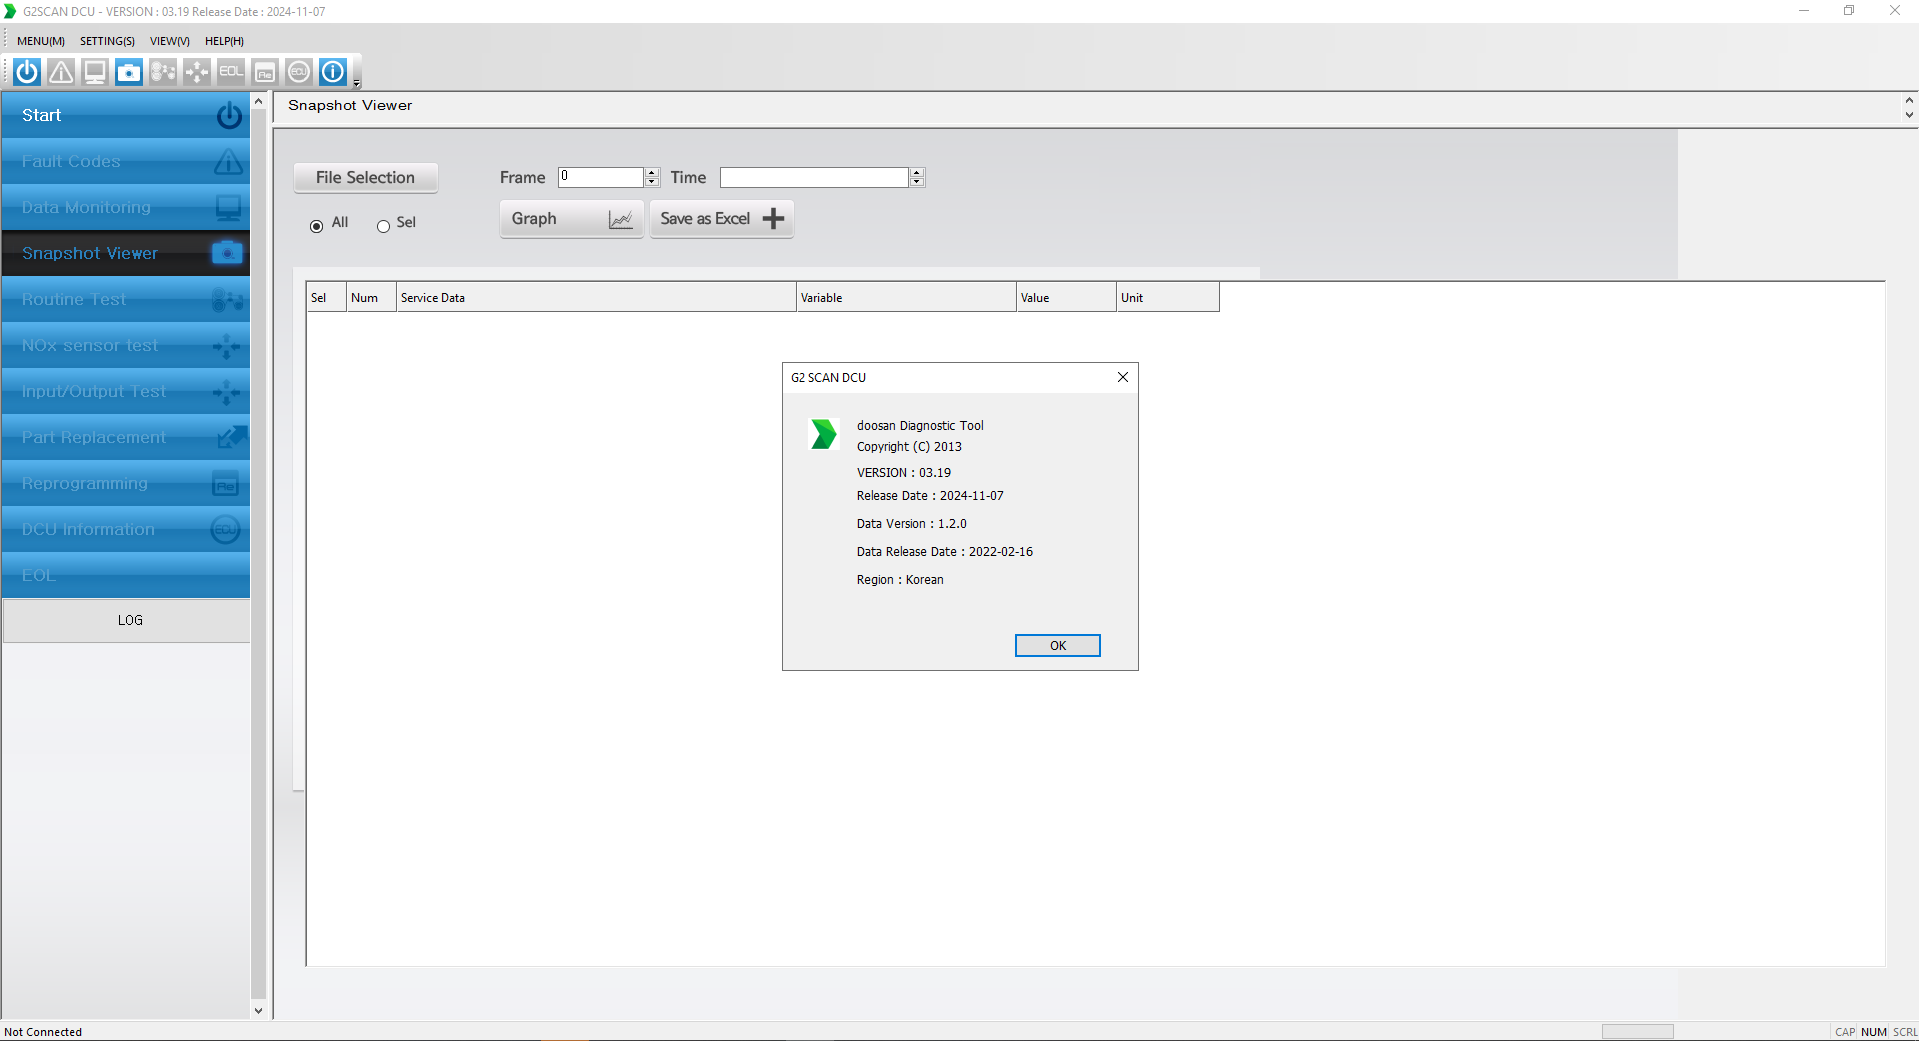Open toolbar overflow options arrow
Image resolution: width=1919 pixels, height=1041 pixels.
pyautogui.click(x=357, y=83)
